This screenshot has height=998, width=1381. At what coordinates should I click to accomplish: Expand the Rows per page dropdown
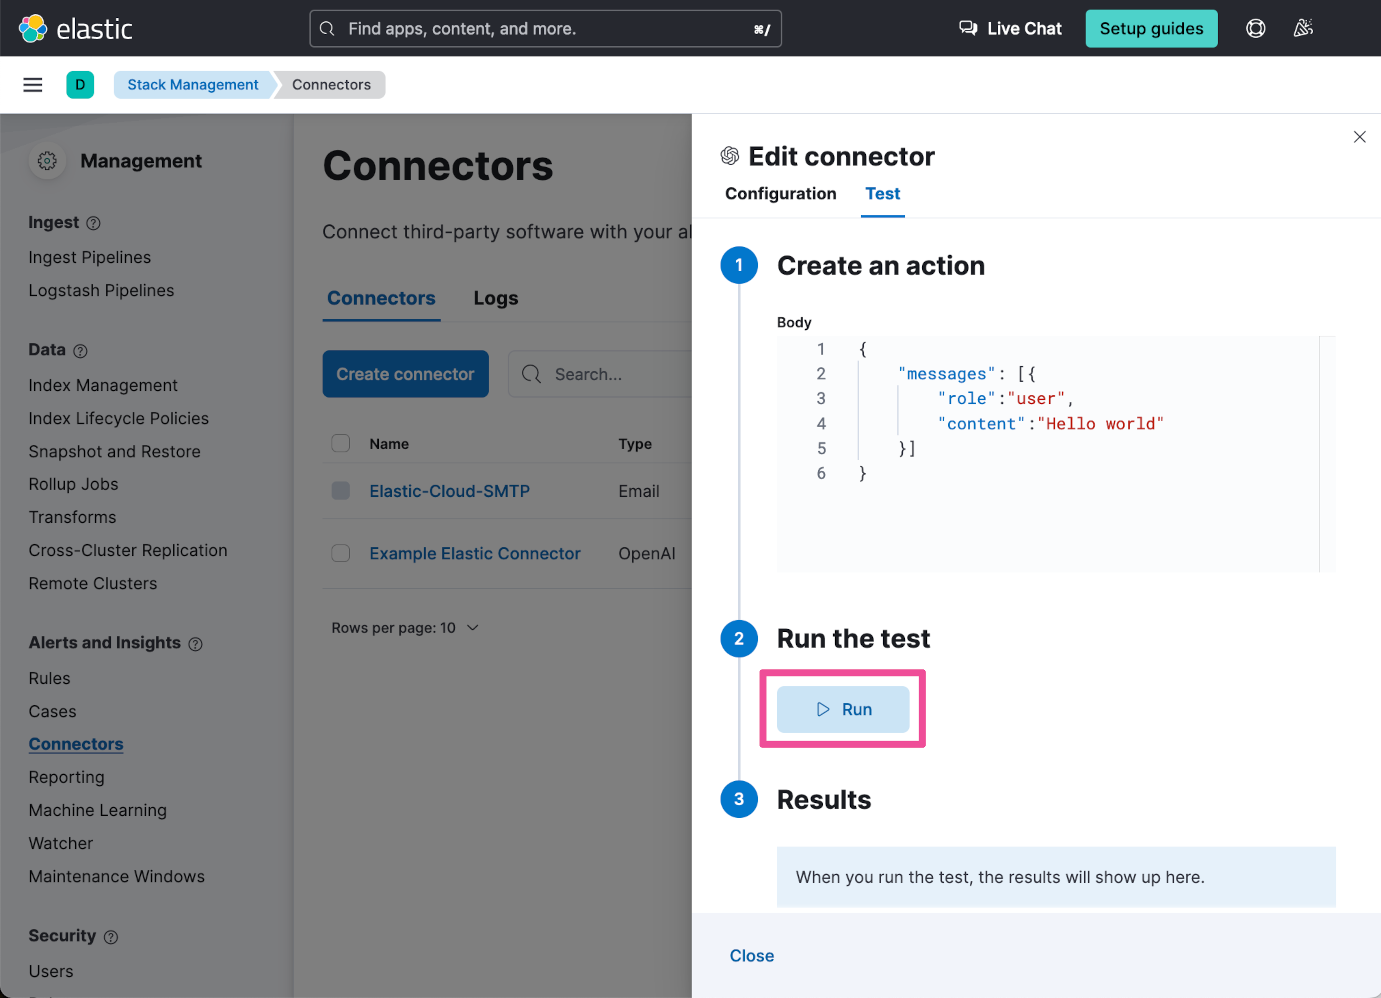point(405,628)
